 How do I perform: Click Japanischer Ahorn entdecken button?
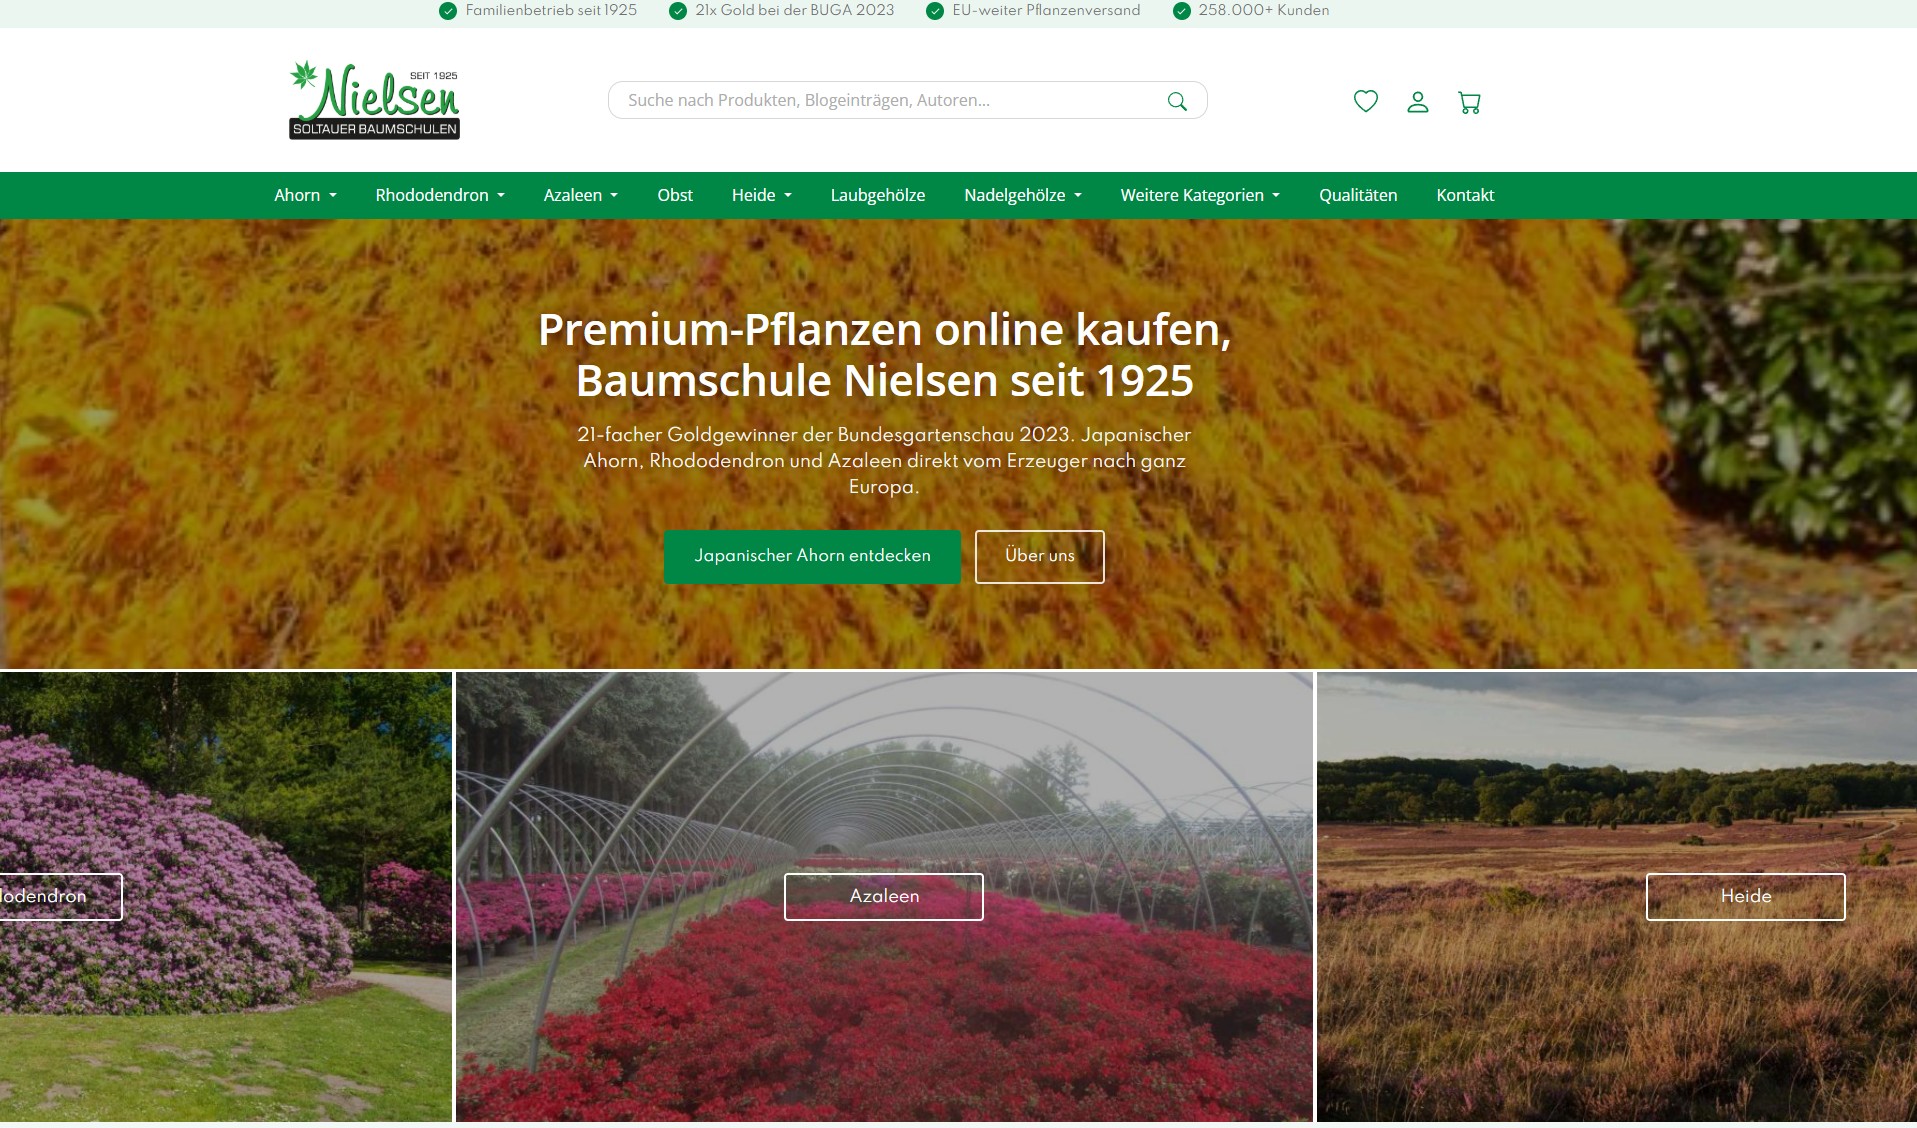[x=812, y=556]
